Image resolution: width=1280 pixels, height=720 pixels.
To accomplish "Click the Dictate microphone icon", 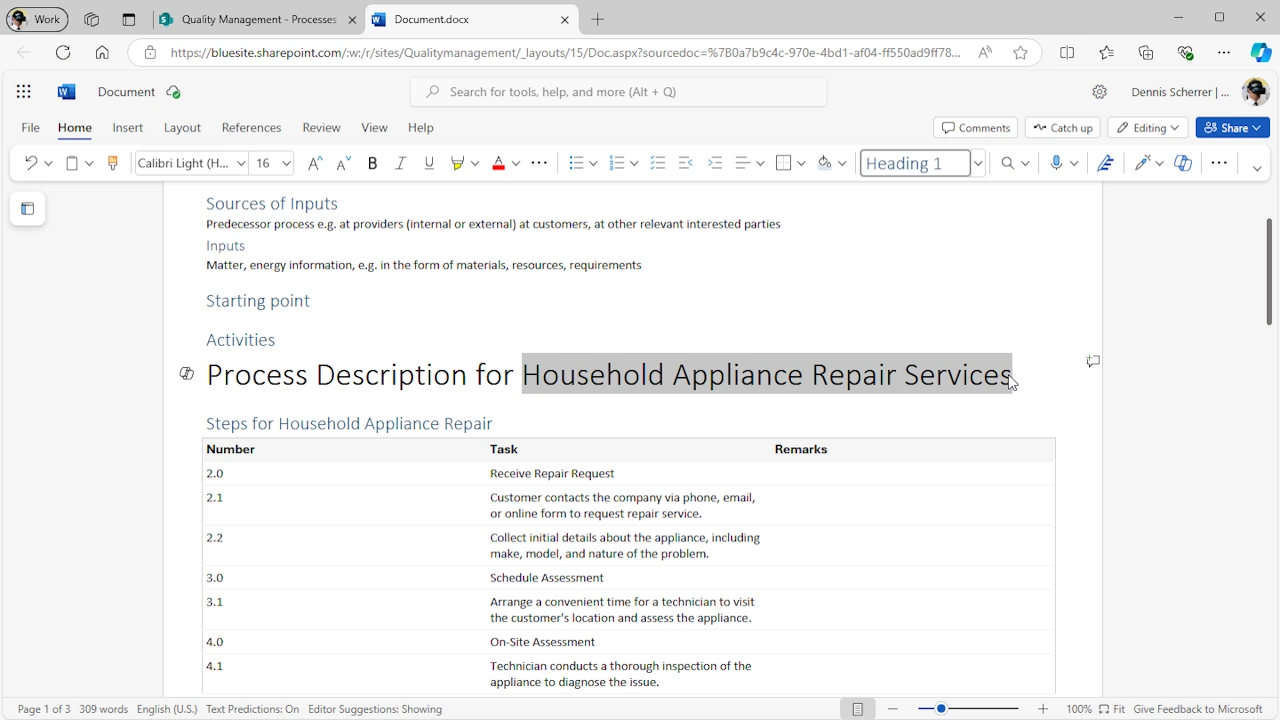I will coord(1056,163).
